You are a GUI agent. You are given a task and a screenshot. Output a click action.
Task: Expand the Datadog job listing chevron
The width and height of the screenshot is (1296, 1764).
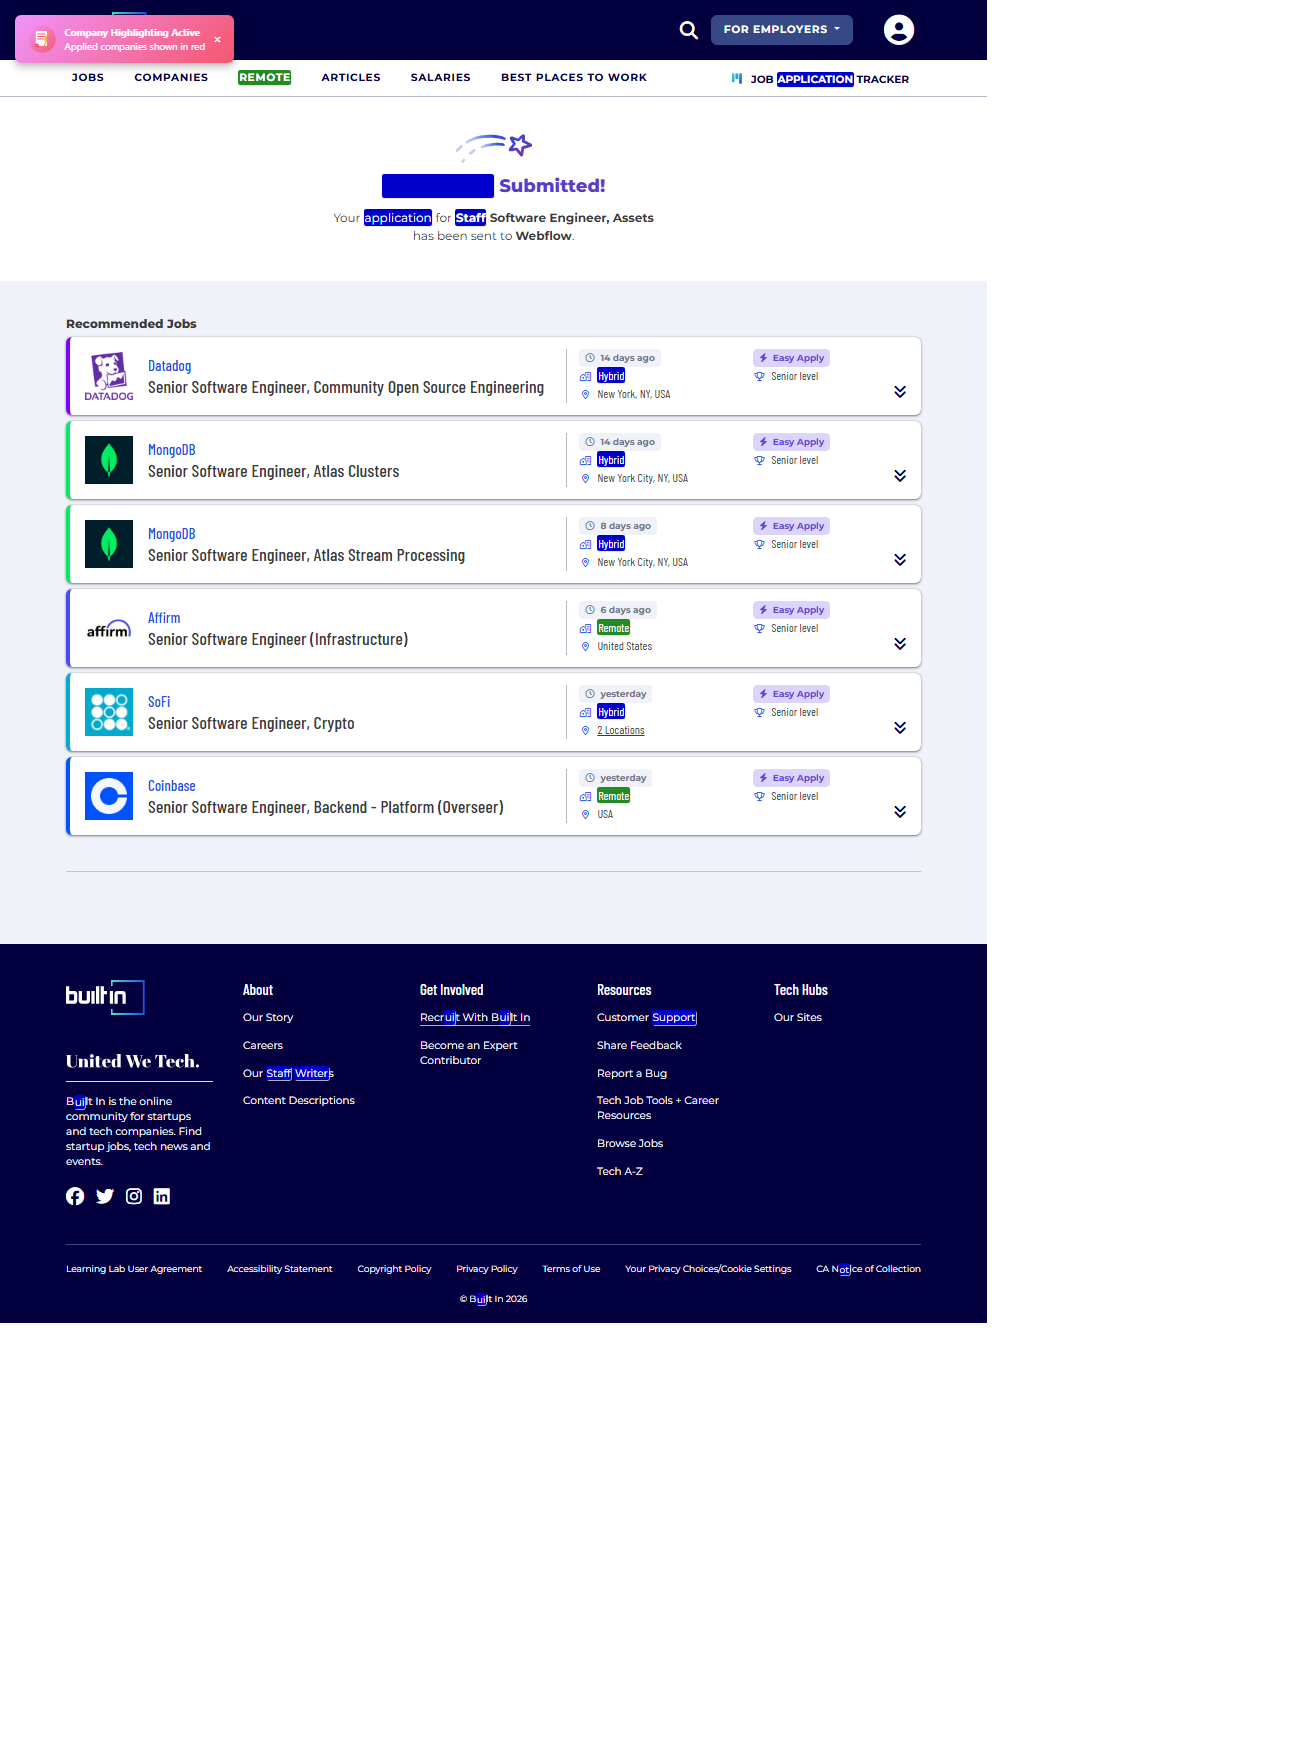pyautogui.click(x=900, y=392)
